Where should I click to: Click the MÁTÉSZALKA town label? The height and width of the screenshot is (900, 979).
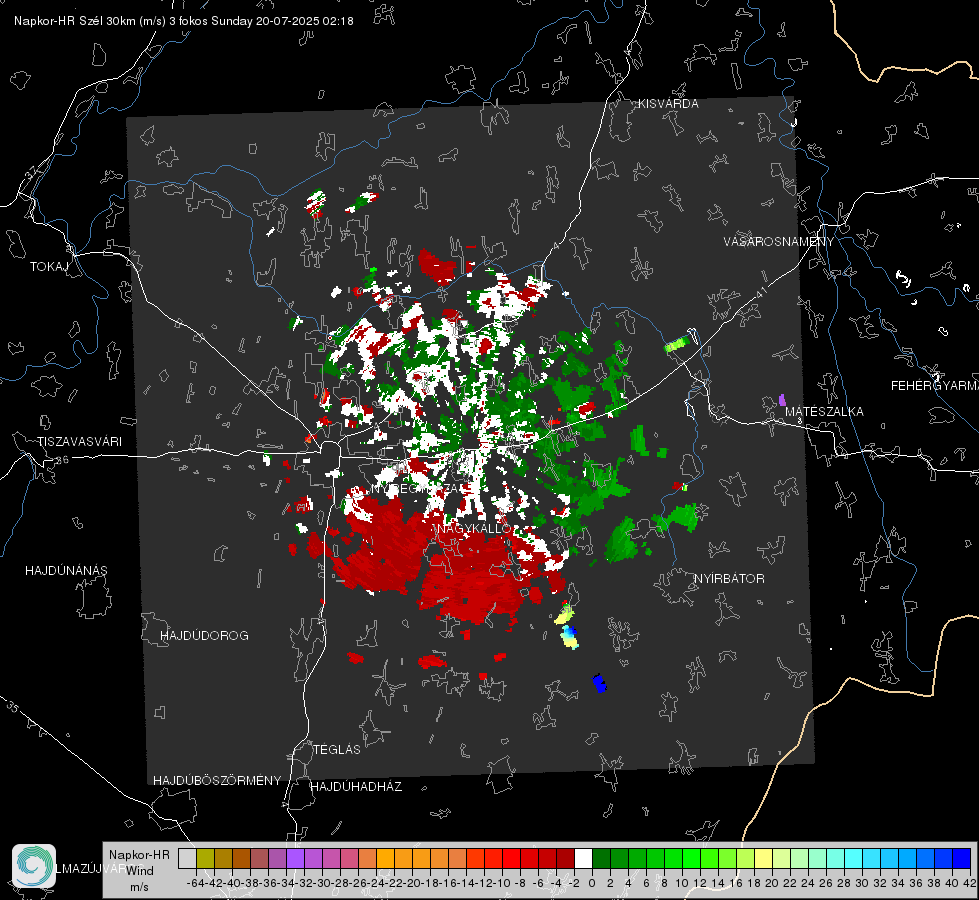click(824, 412)
